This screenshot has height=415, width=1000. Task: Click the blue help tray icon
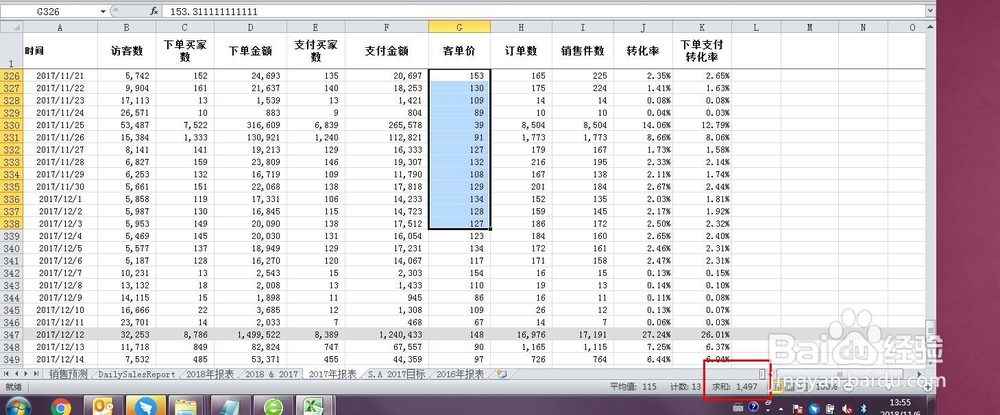(754, 406)
